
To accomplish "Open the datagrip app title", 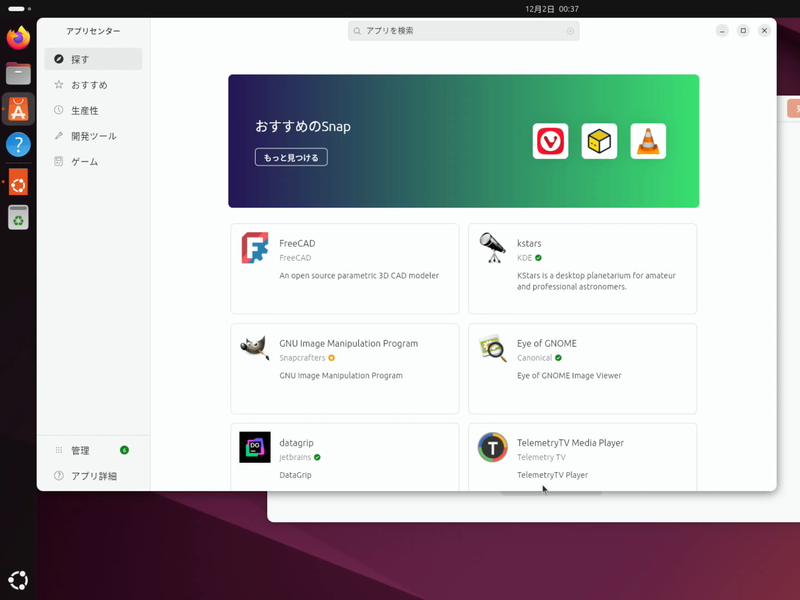I will 296,443.
